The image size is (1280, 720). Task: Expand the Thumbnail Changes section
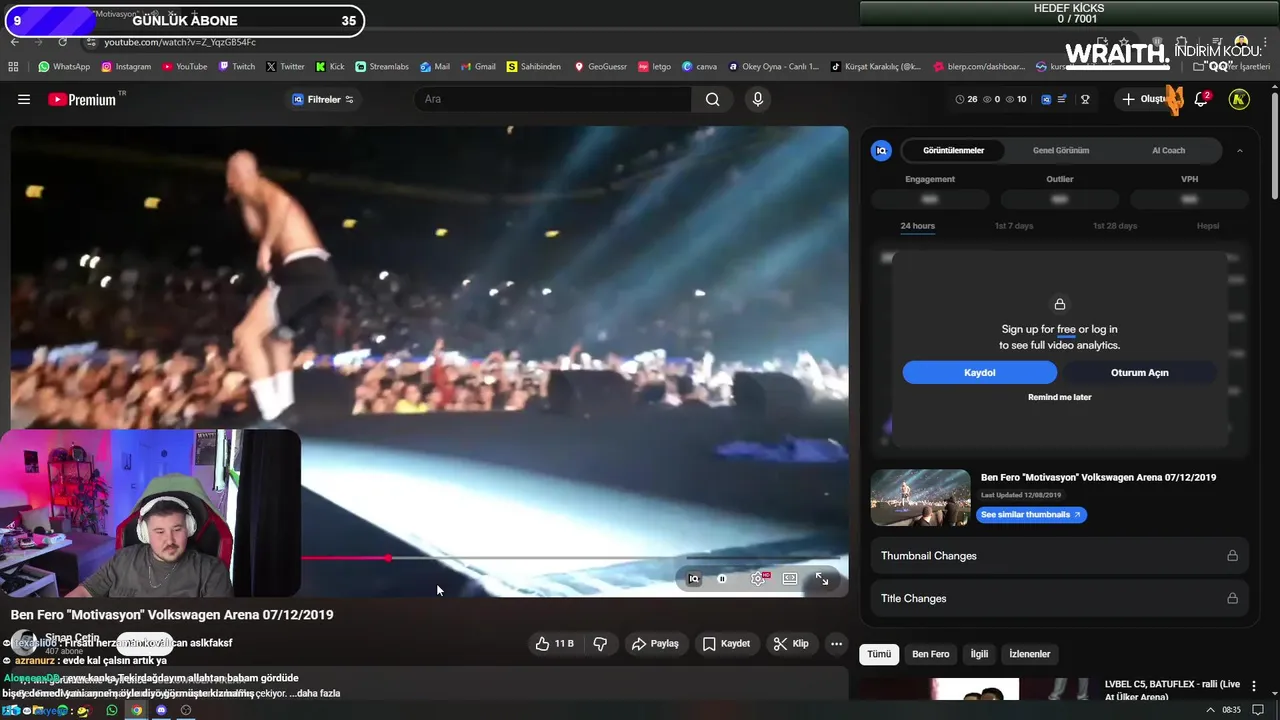[x=1059, y=556]
